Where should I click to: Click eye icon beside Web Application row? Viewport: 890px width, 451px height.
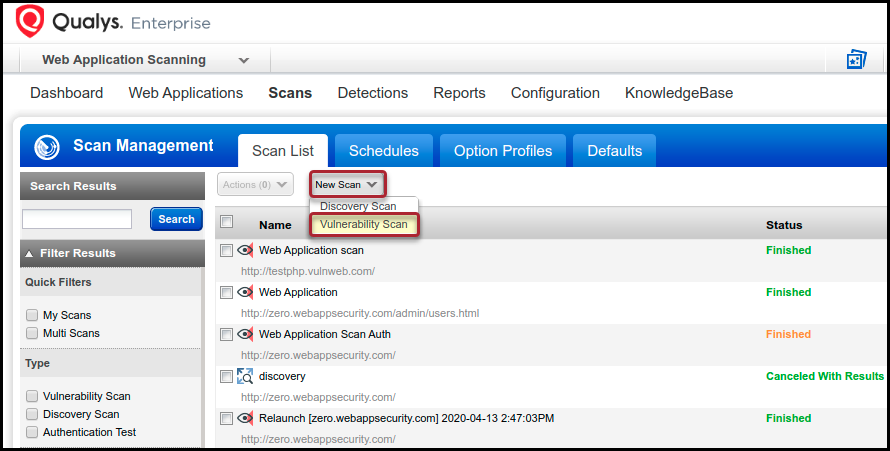pyautogui.click(x=245, y=292)
